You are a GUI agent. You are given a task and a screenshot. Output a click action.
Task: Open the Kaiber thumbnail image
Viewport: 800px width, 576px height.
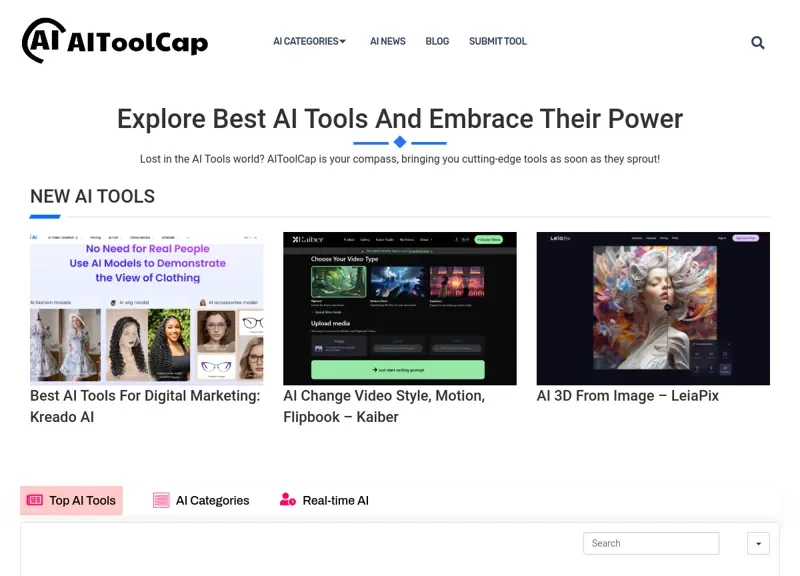point(400,308)
